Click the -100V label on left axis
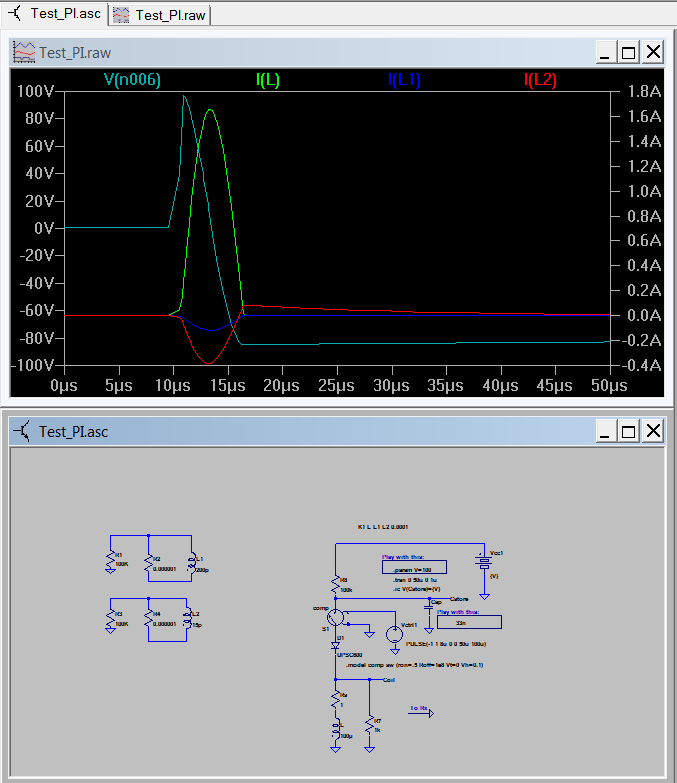Screen dimensions: 677x783 coord(32,365)
